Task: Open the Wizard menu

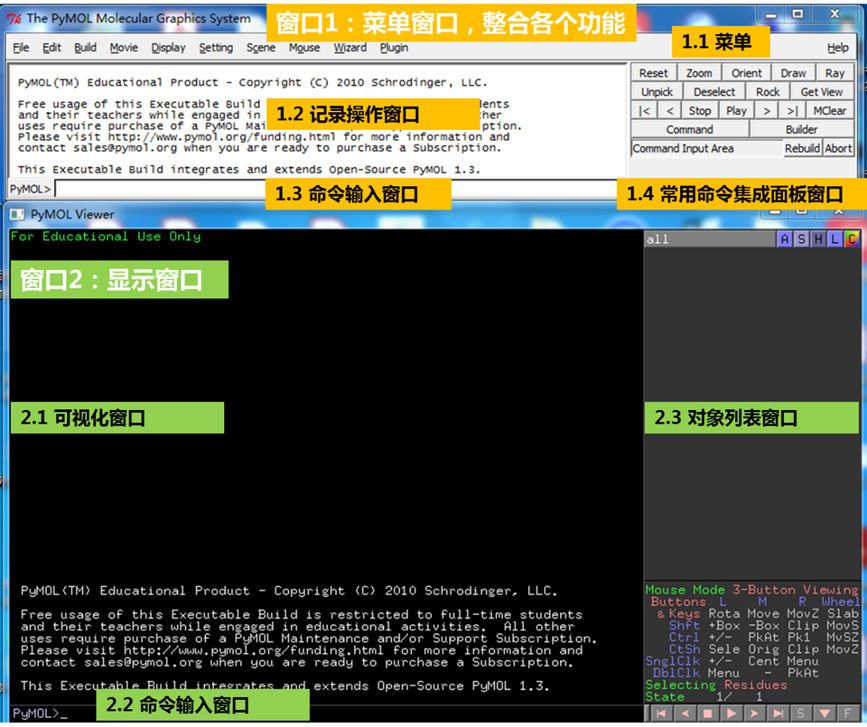Action: point(350,48)
